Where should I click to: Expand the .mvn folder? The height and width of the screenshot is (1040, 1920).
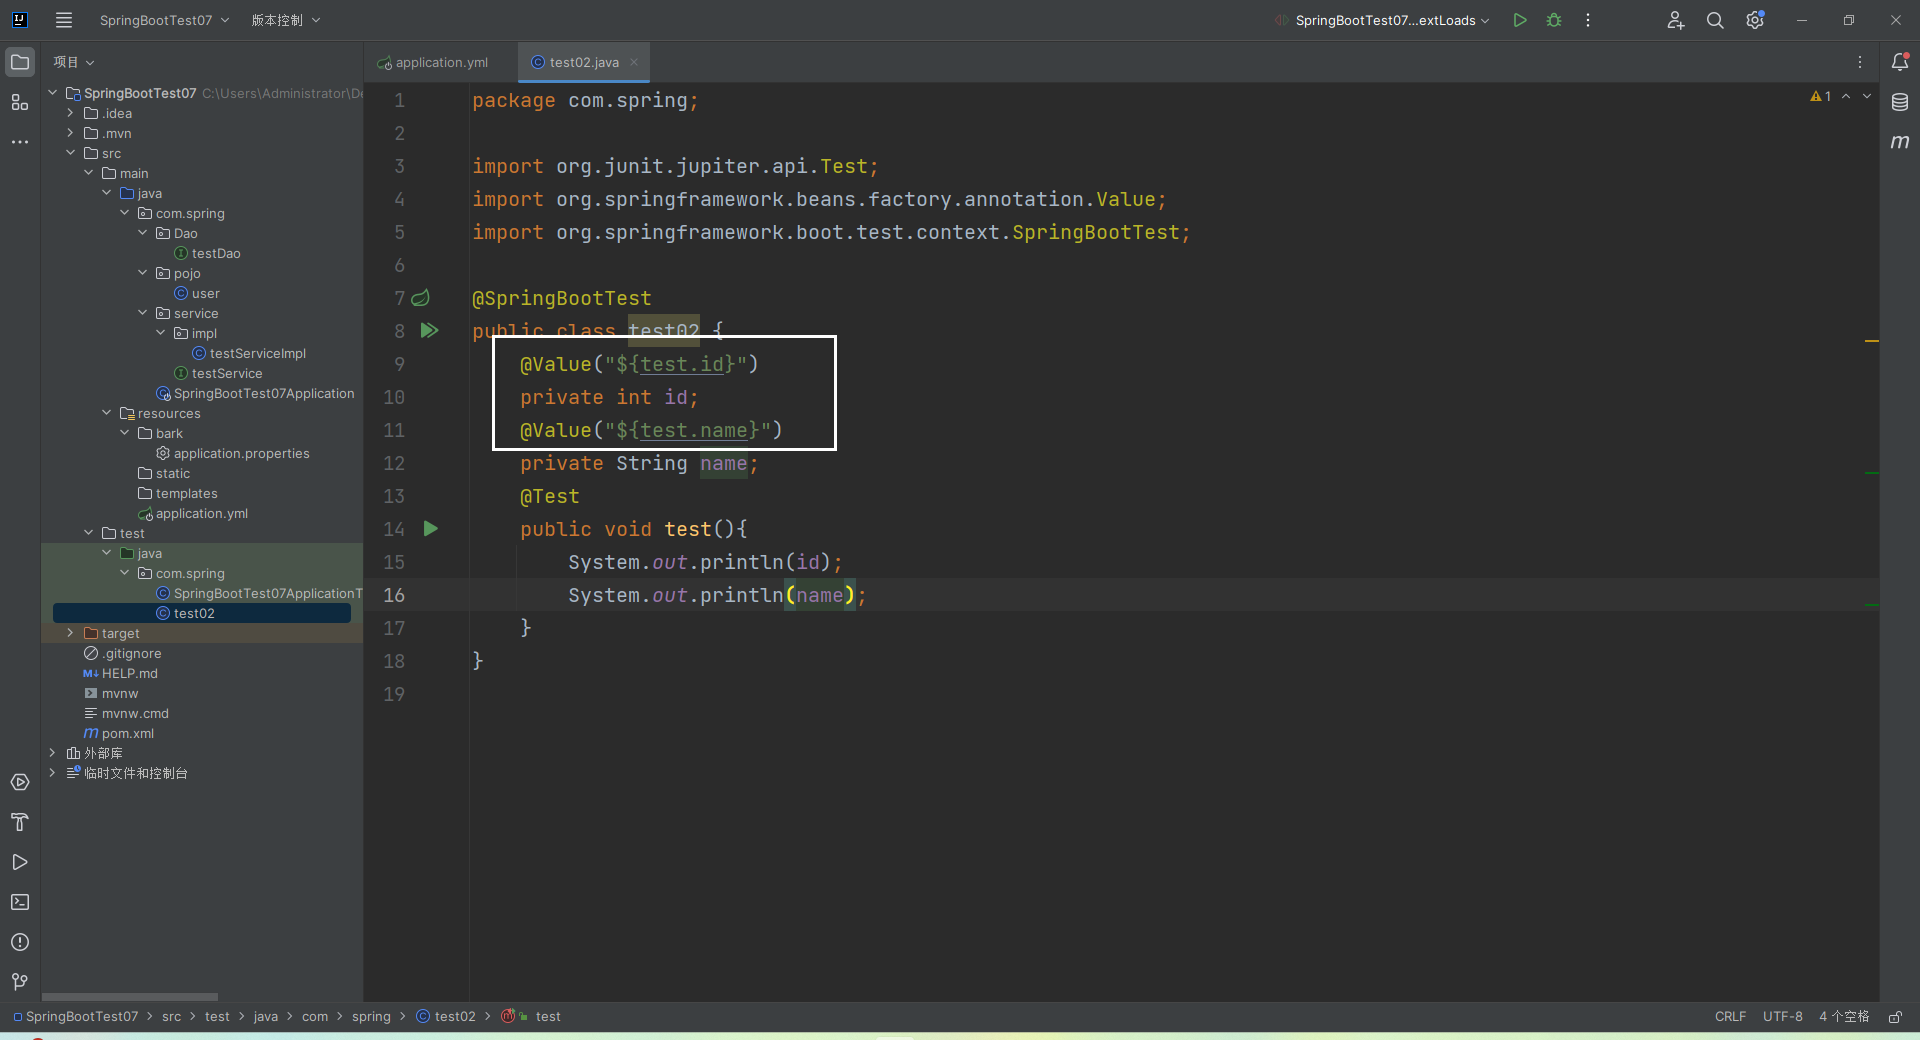(70, 133)
